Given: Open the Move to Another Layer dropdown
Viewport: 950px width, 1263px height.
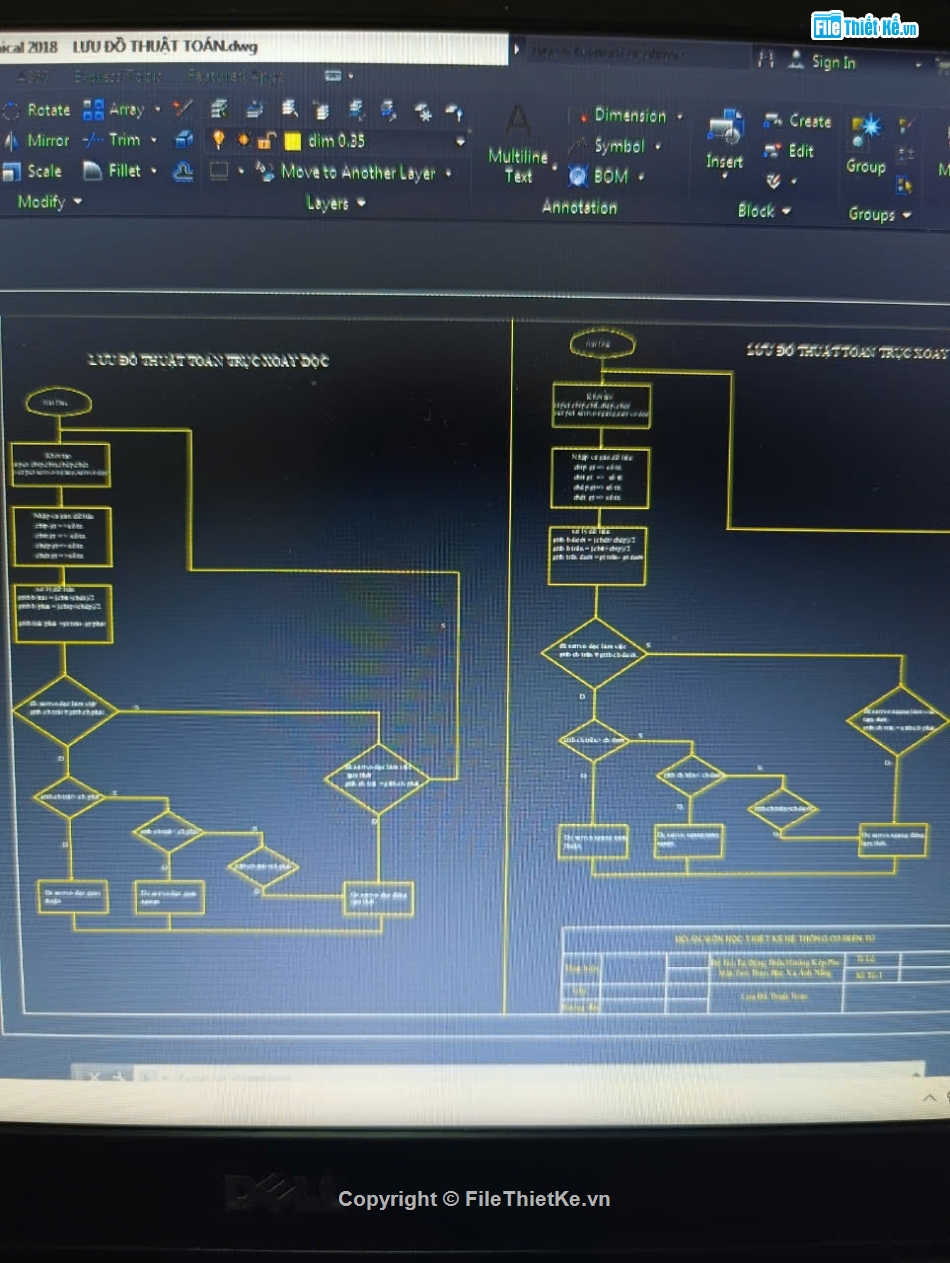Looking at the screenshot, I should pos(447,173).
